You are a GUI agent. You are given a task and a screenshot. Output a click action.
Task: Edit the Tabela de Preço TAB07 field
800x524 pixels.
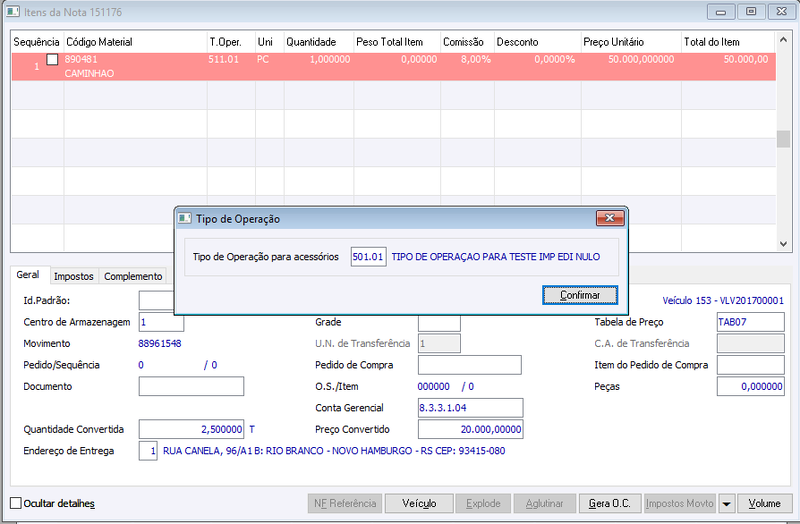coord(751,322)
